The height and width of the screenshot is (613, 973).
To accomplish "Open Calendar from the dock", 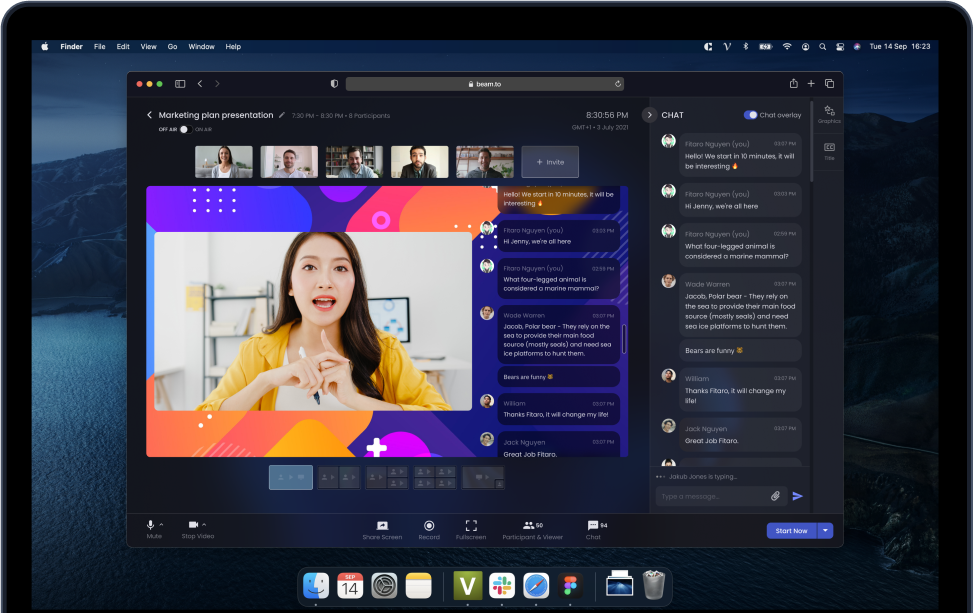I will [x=350, y=586].
